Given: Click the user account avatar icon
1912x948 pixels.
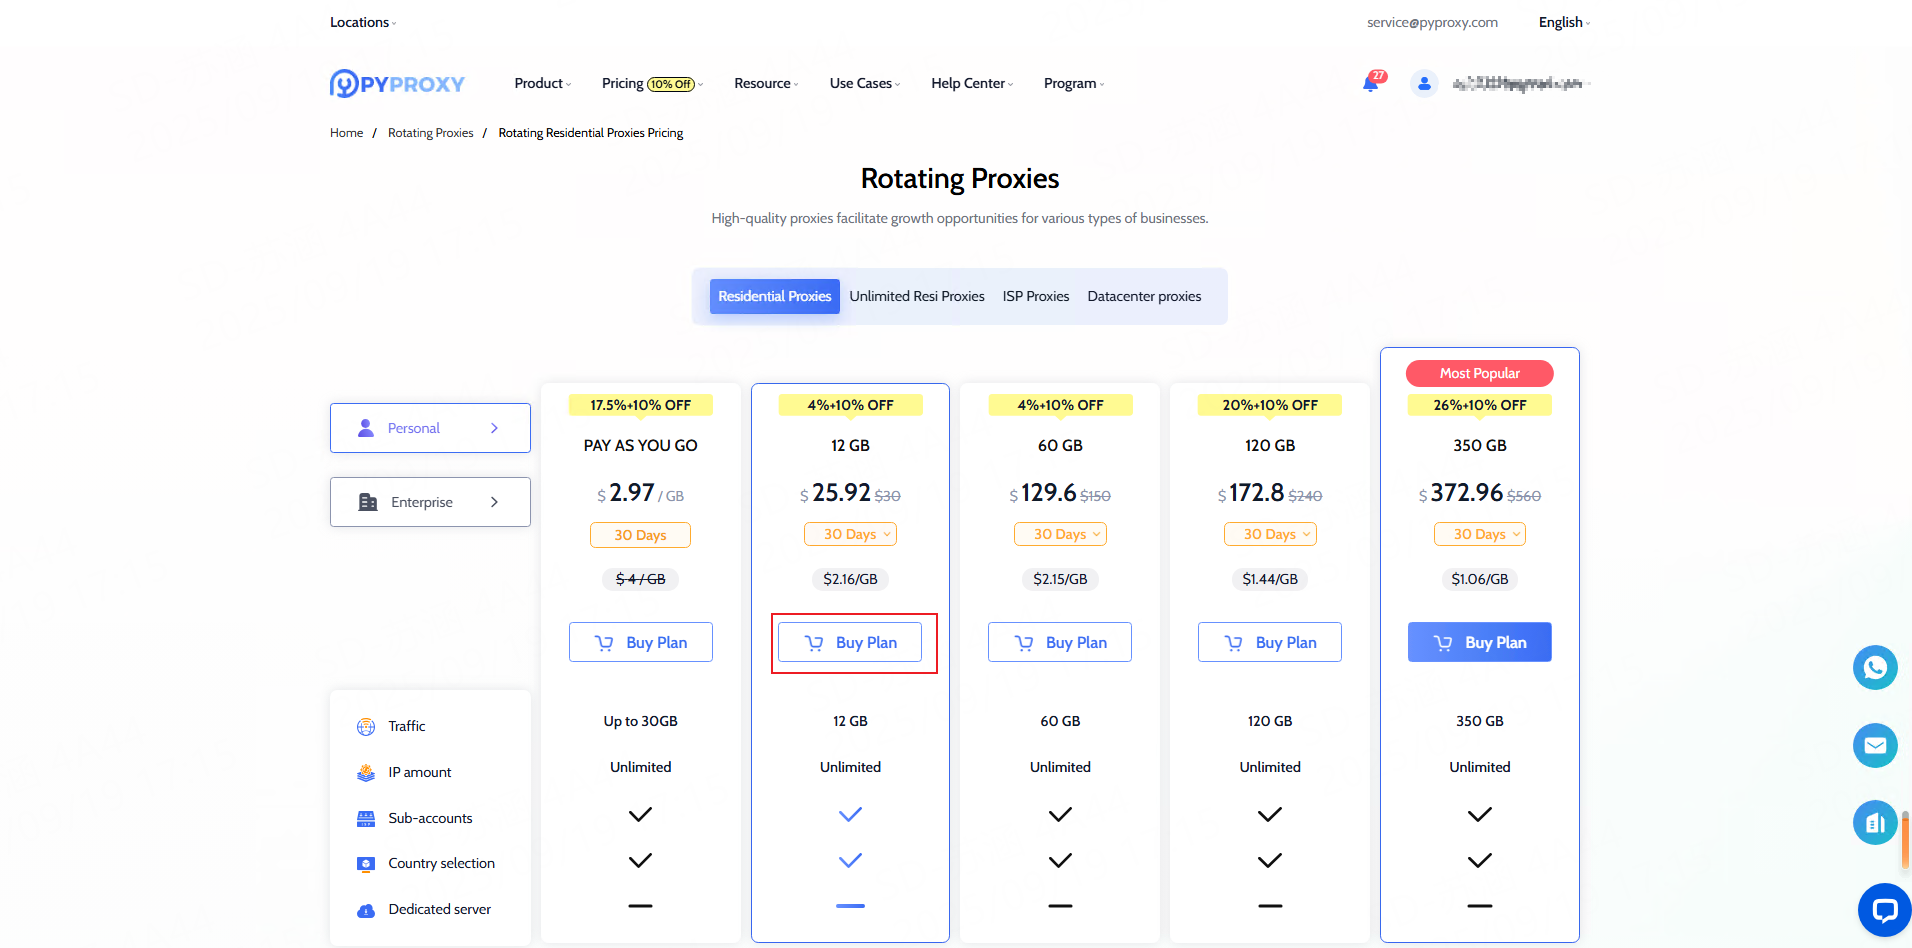Looking at the screenshot, I should click(x=1424, y=84).
